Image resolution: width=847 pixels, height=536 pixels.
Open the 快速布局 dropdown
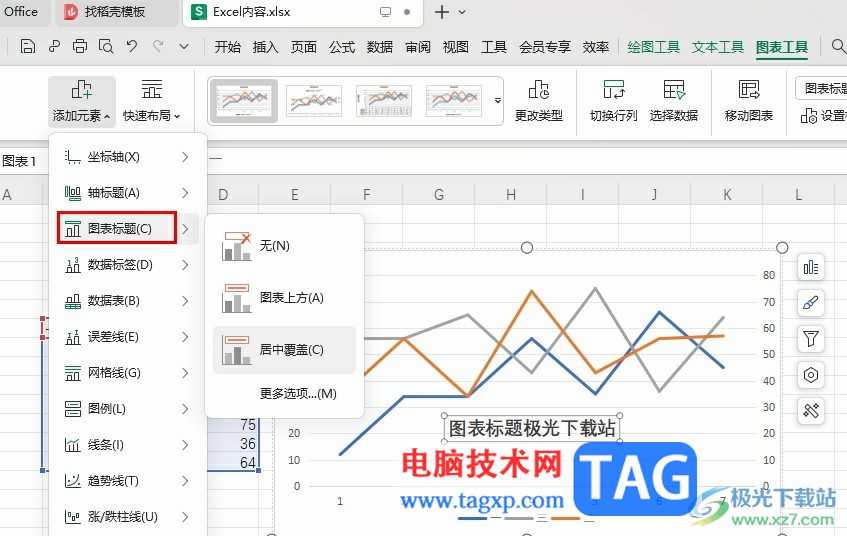point(151,101)
